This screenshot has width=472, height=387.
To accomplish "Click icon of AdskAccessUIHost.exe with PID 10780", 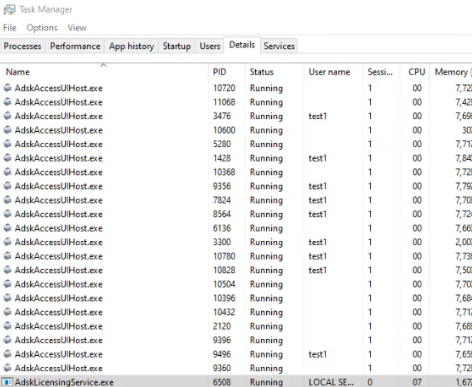I will (x=8, y=256).
